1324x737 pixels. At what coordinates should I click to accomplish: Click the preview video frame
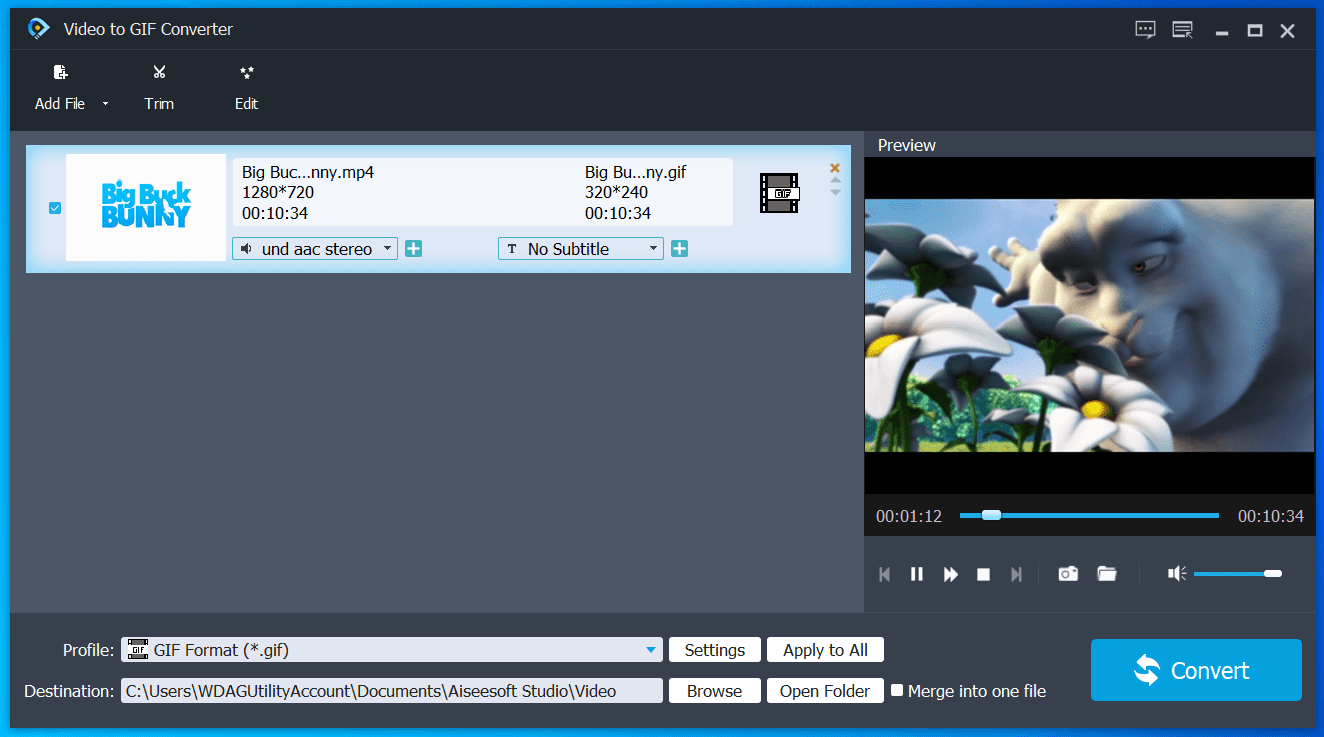click(1089, 326)
